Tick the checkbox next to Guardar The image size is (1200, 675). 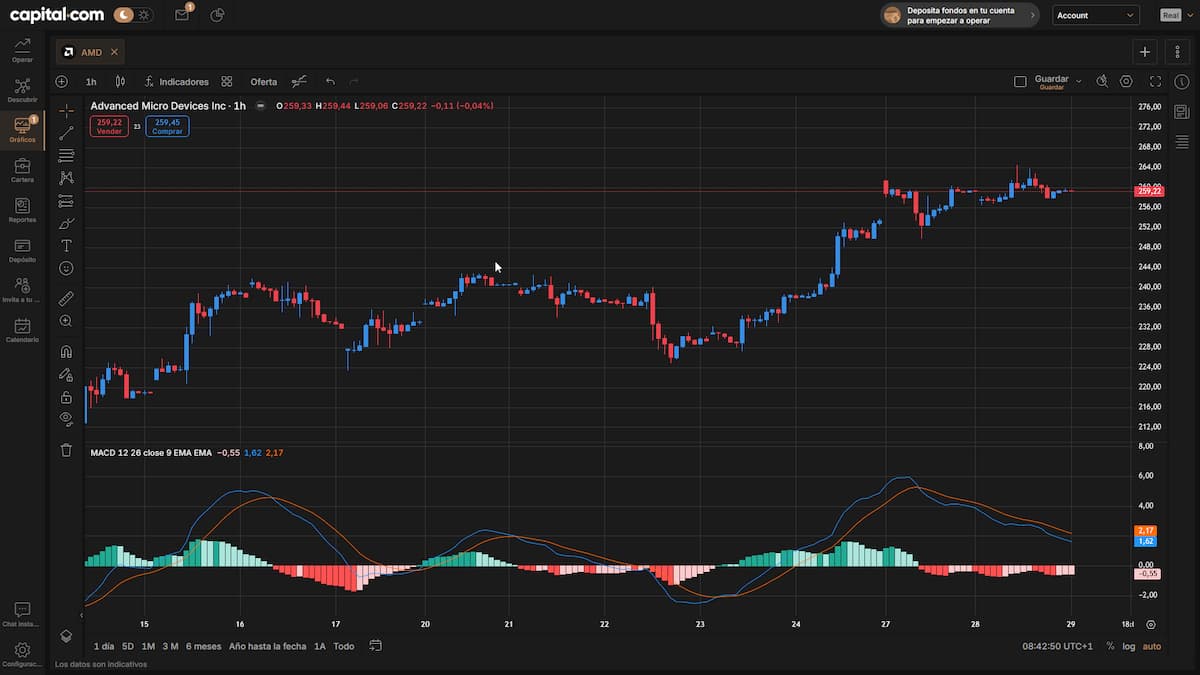(1021, 80)
